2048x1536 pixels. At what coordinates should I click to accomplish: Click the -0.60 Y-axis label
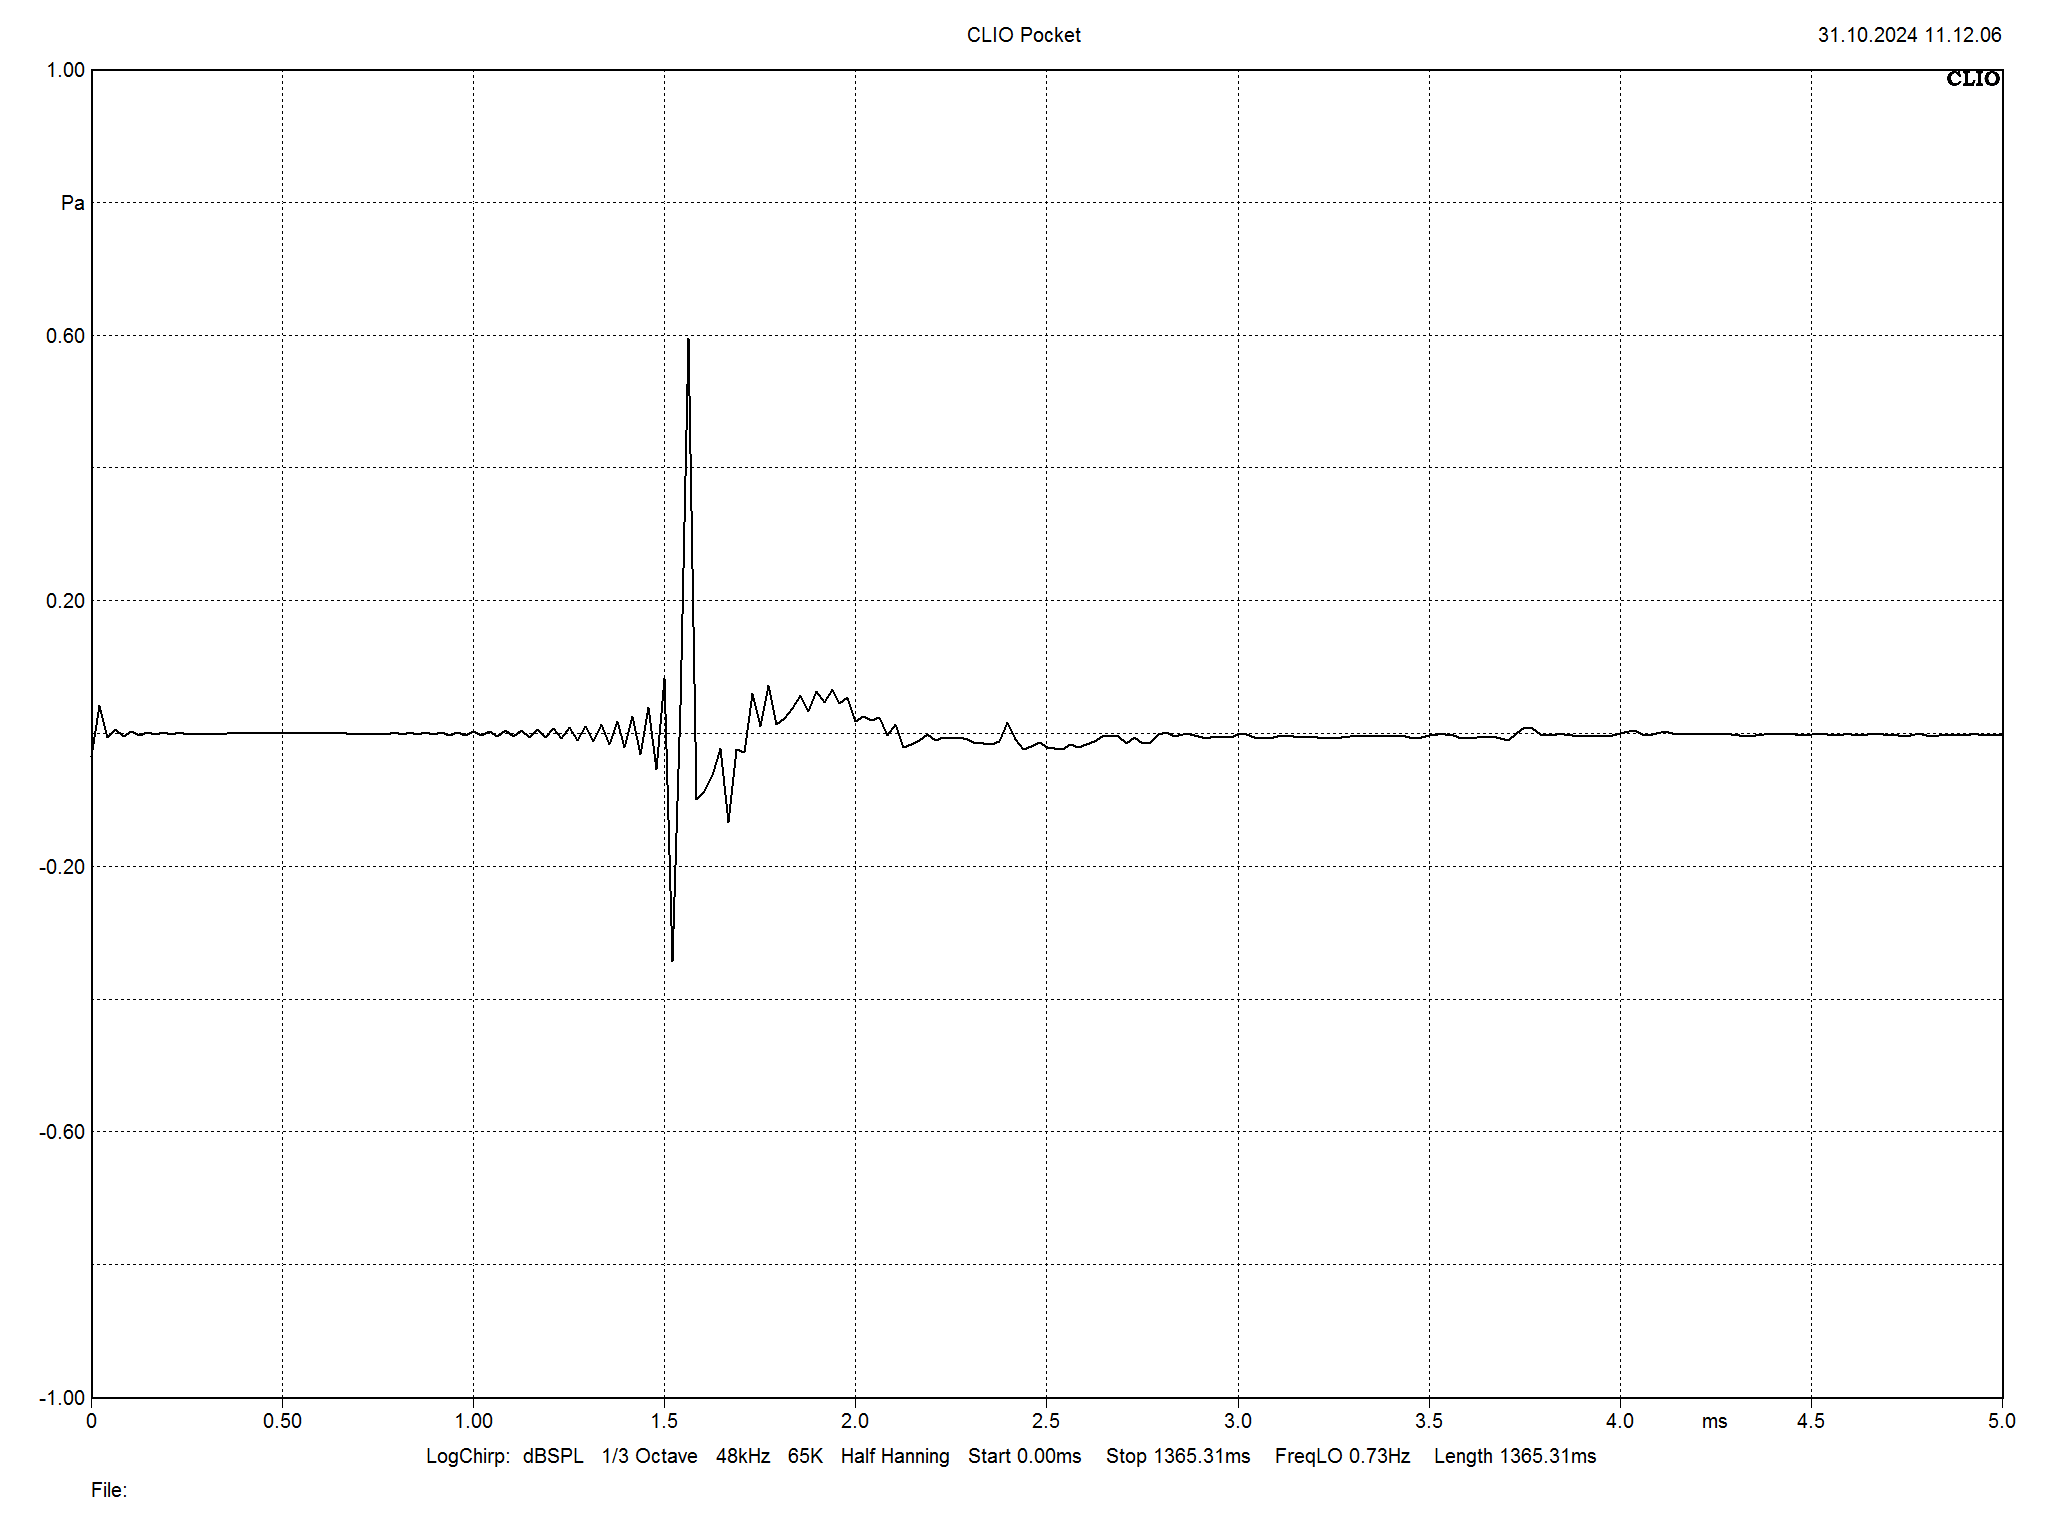[62, 1132]
